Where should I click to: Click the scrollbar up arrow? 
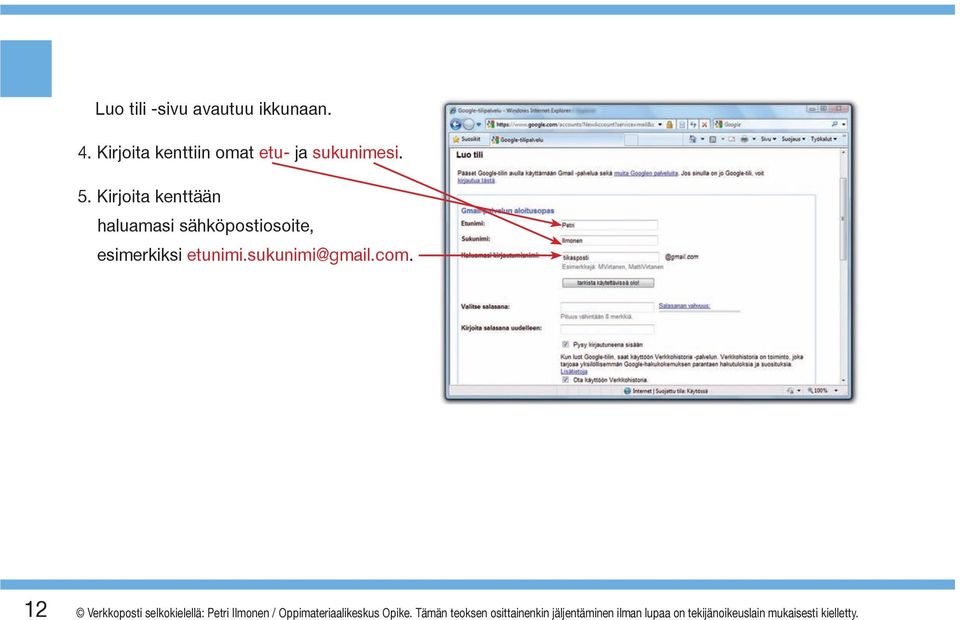[843, 152]
